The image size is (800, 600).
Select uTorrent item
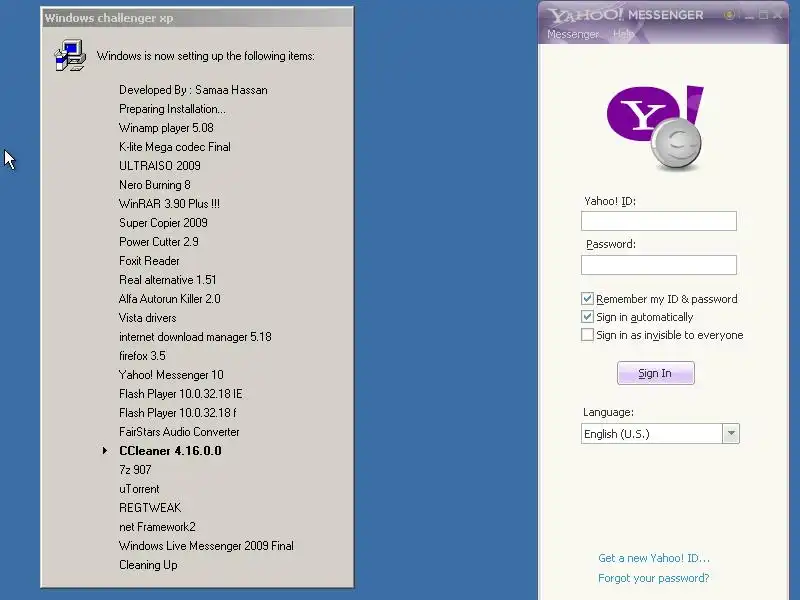click(139, 489)
